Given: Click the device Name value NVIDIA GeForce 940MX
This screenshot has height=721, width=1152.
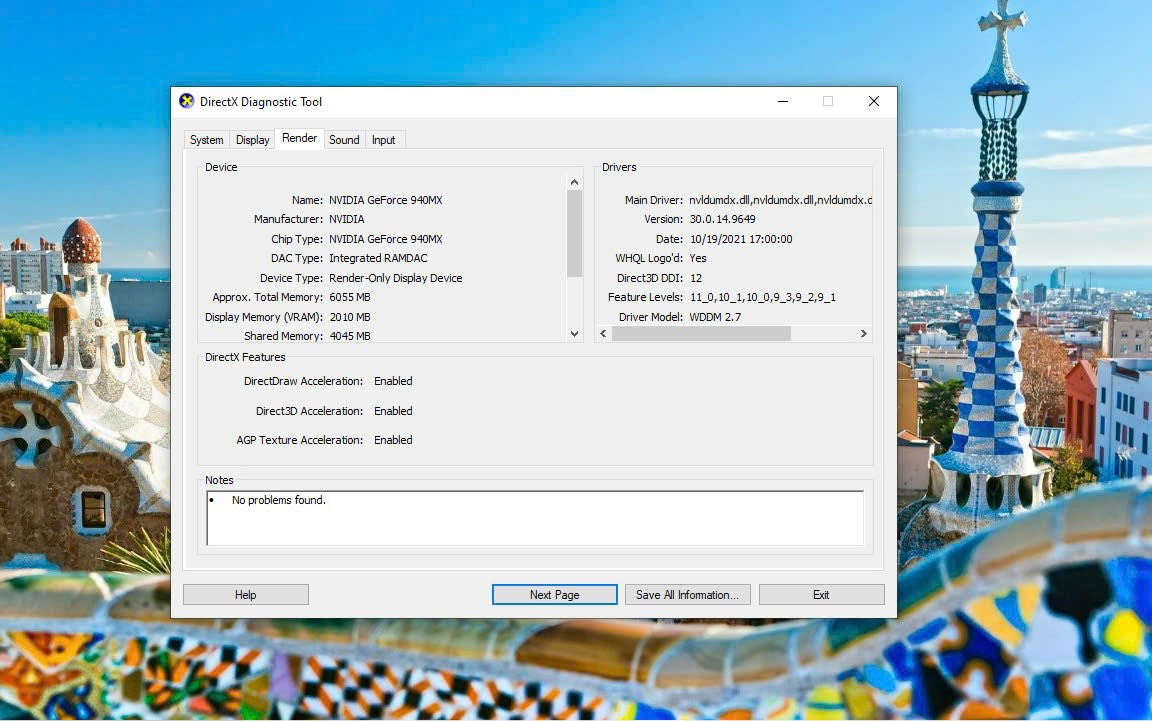Looking at the screenshot, I should tap(386, 200).
